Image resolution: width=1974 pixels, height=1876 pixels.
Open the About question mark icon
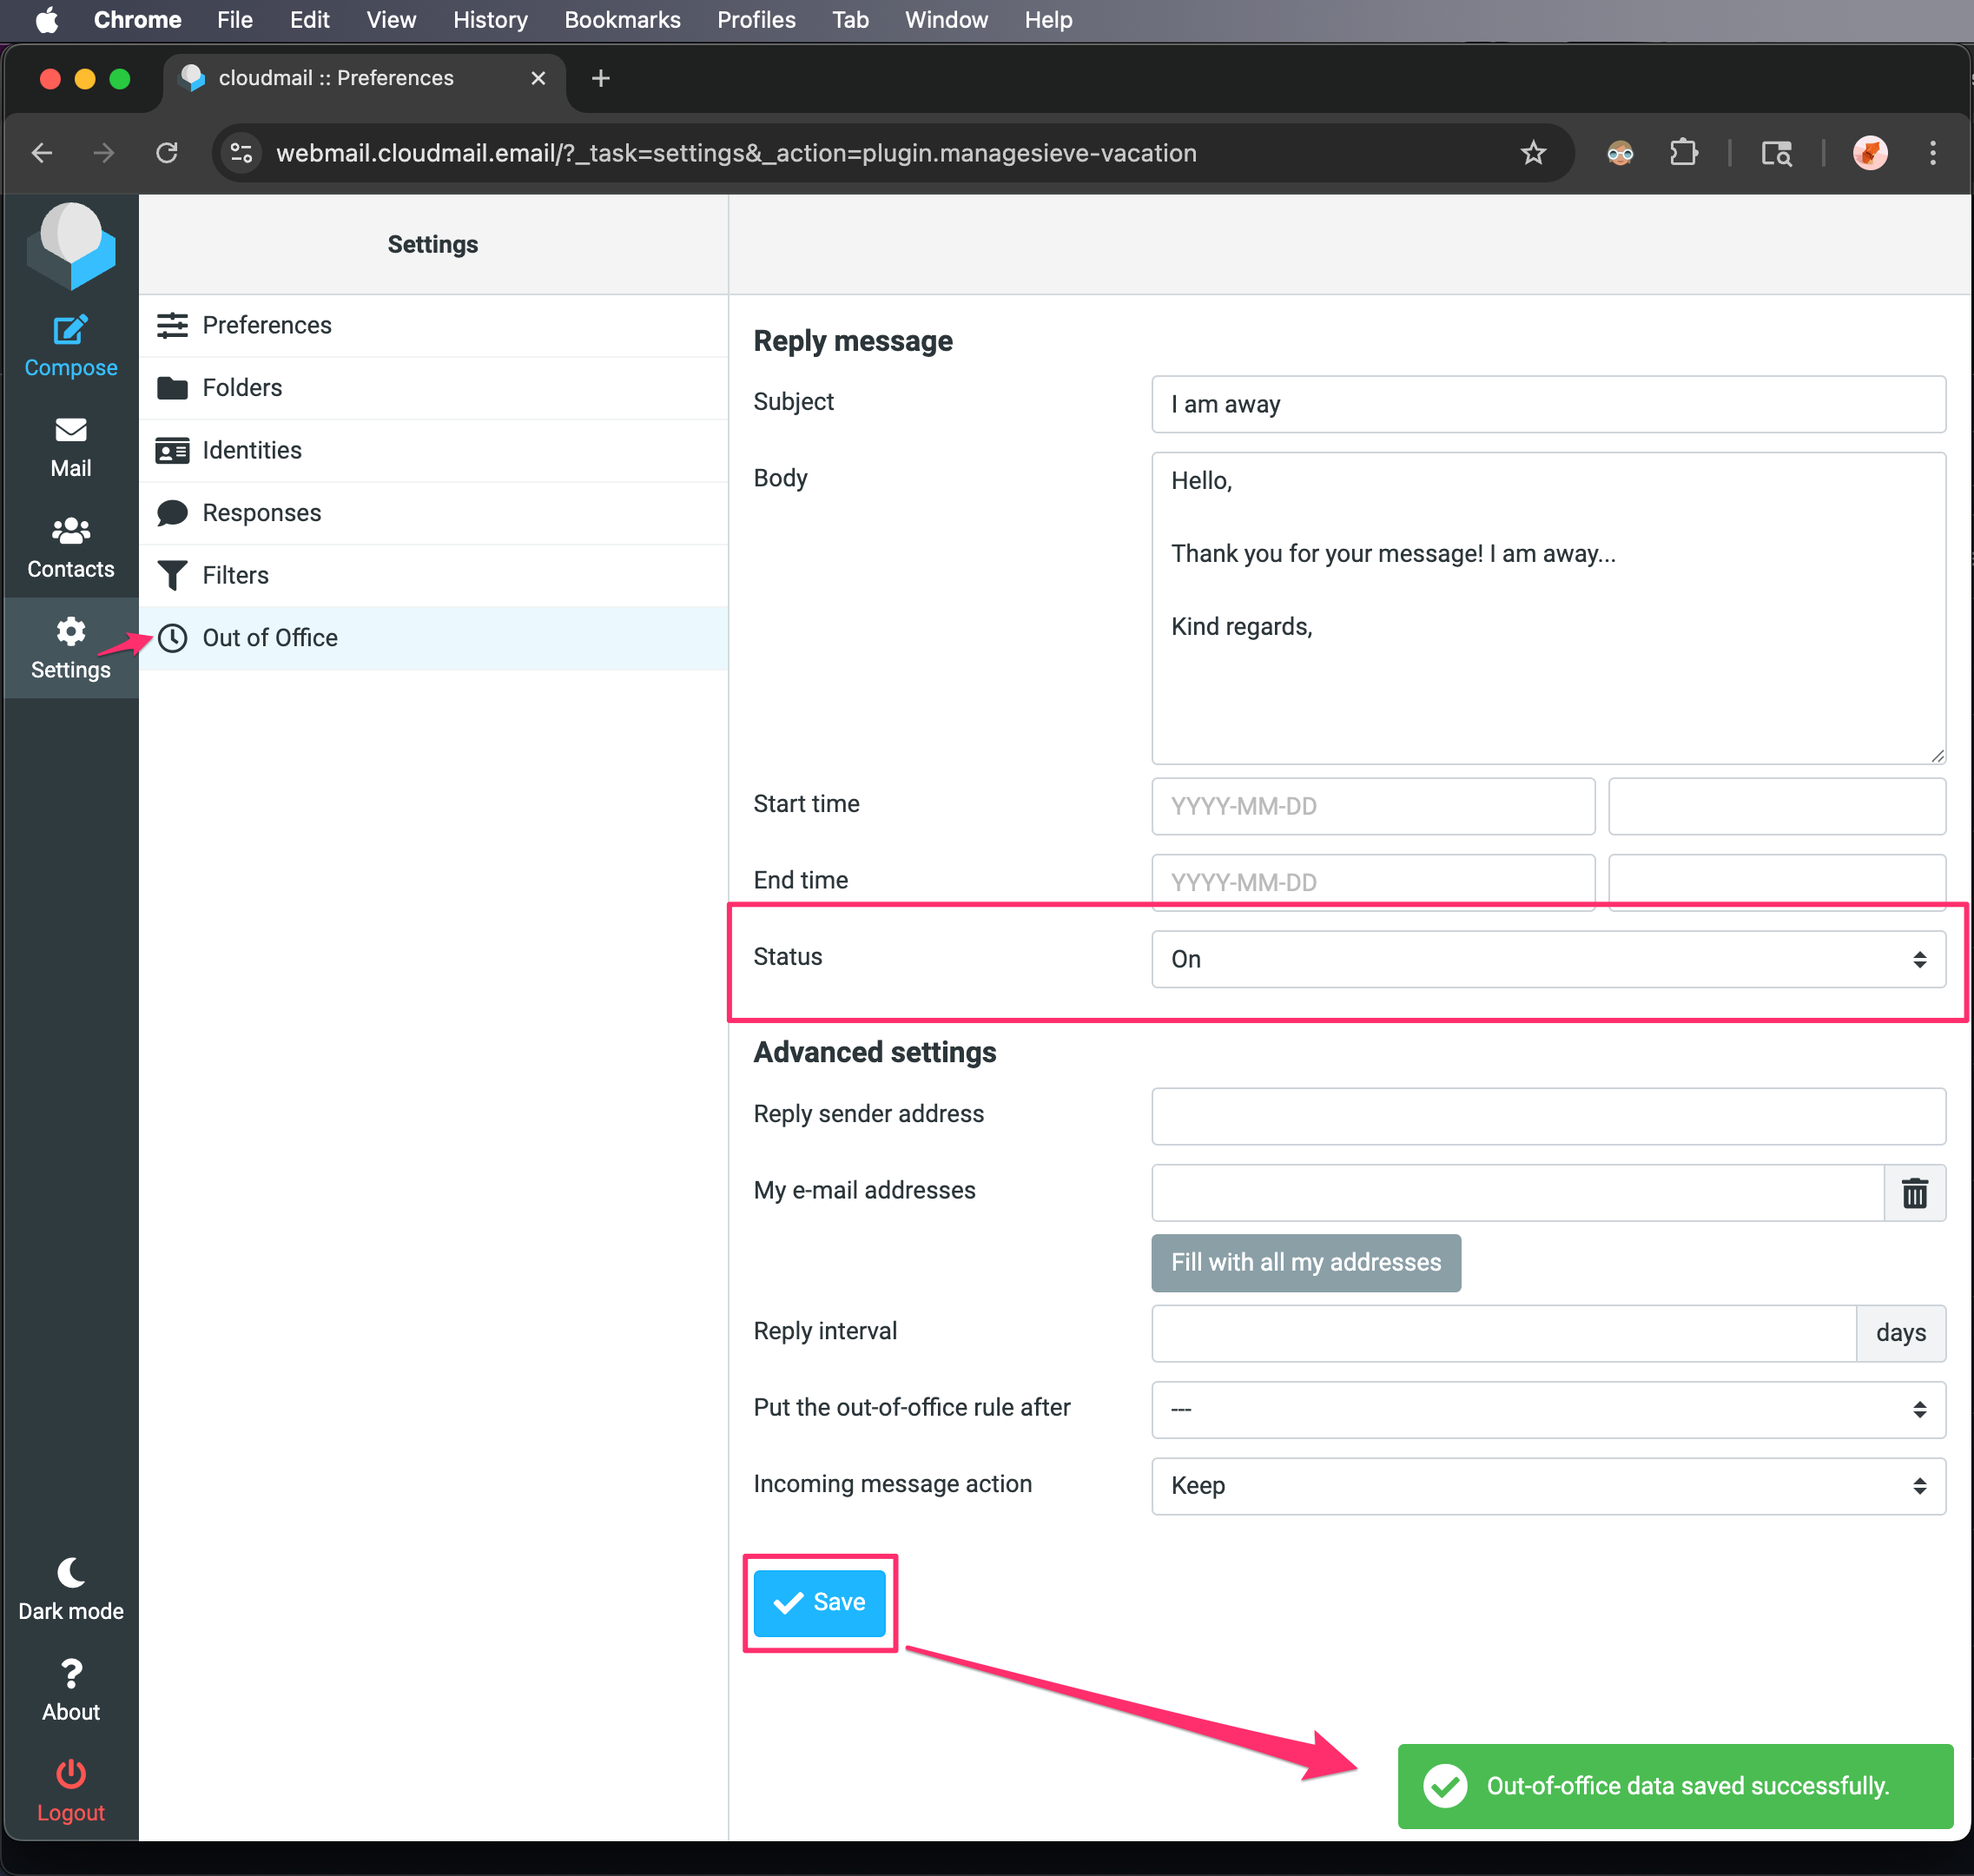[x=70, y=1674]
